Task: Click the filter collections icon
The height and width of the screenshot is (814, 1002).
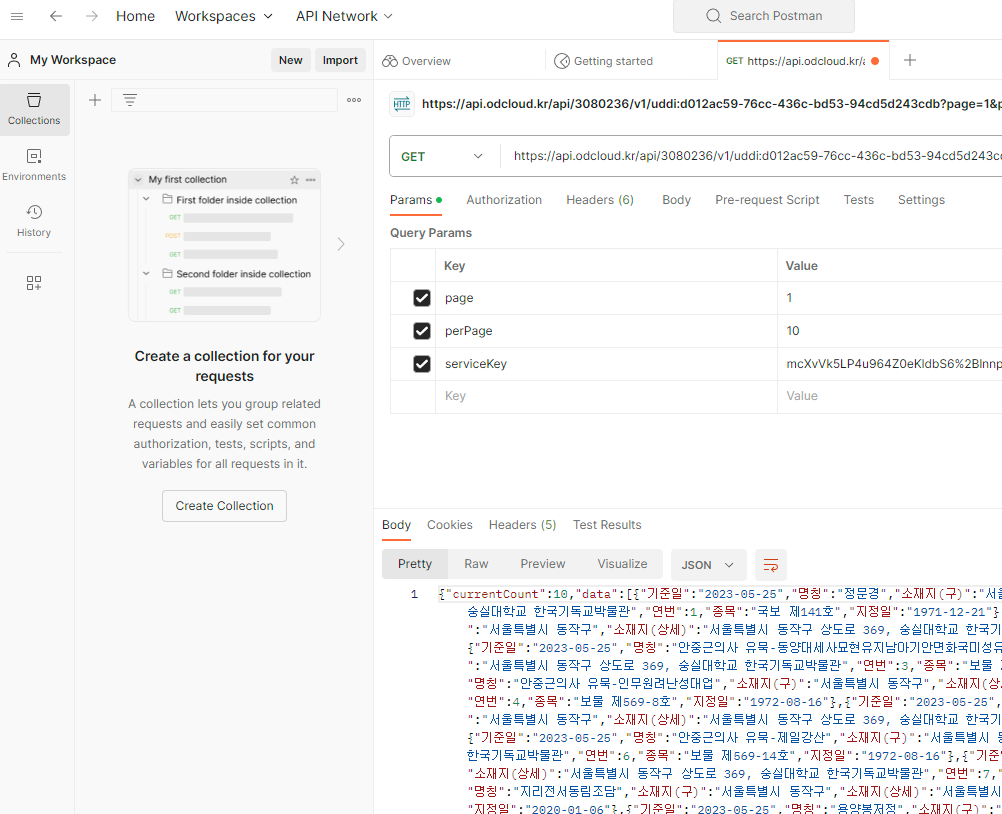Action: [130, 100]
